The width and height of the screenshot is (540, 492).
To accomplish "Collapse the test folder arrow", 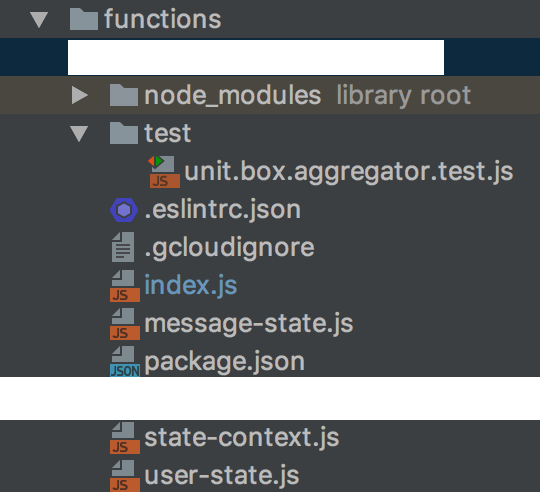I will pyautogui.click(x=79, y=134).
